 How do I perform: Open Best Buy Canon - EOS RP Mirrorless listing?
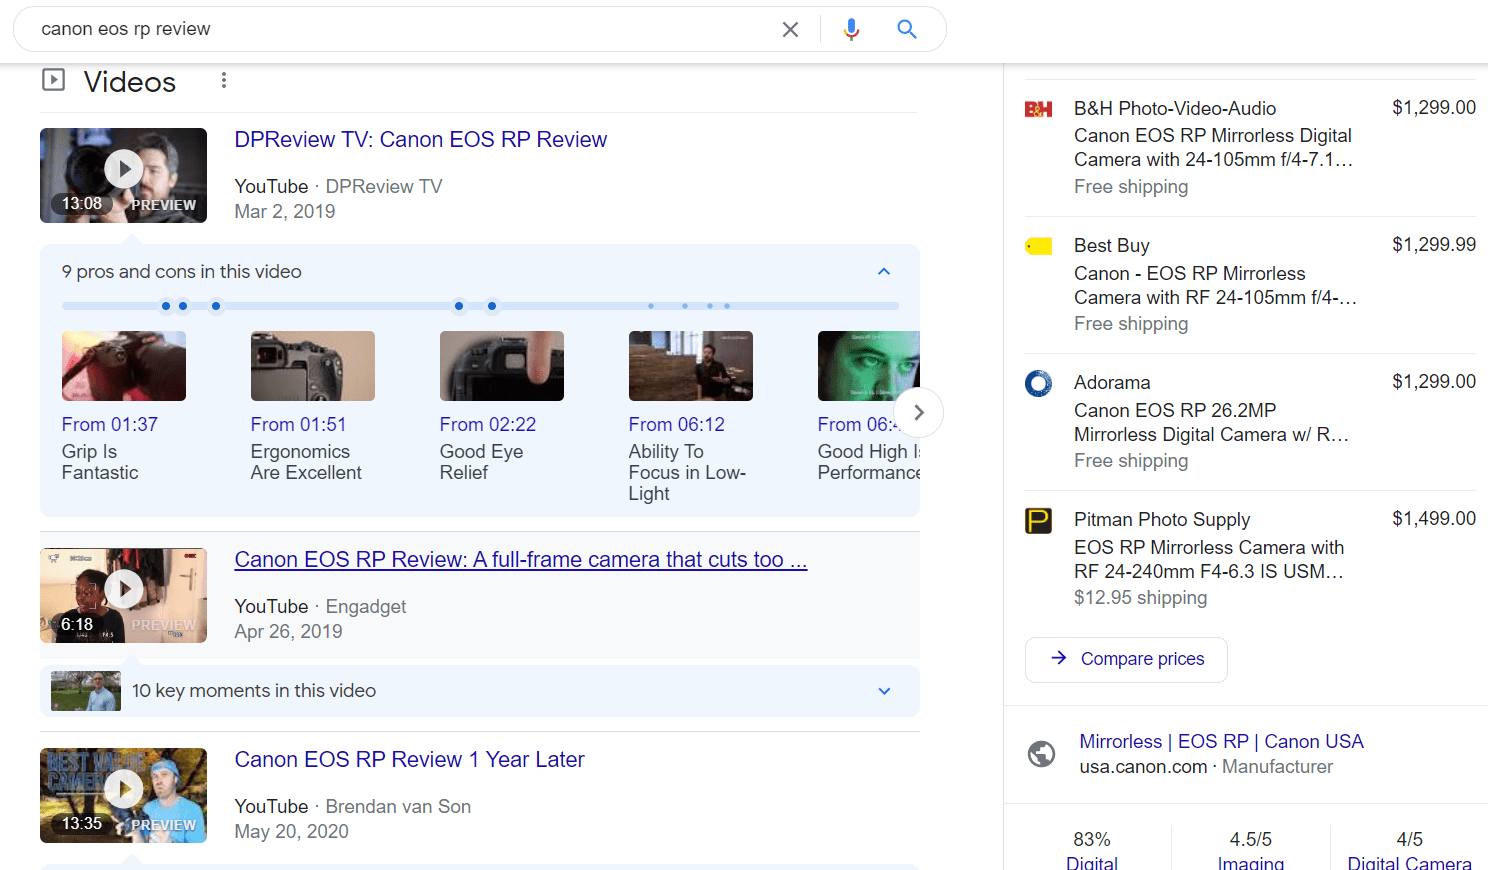(1215, 286)
